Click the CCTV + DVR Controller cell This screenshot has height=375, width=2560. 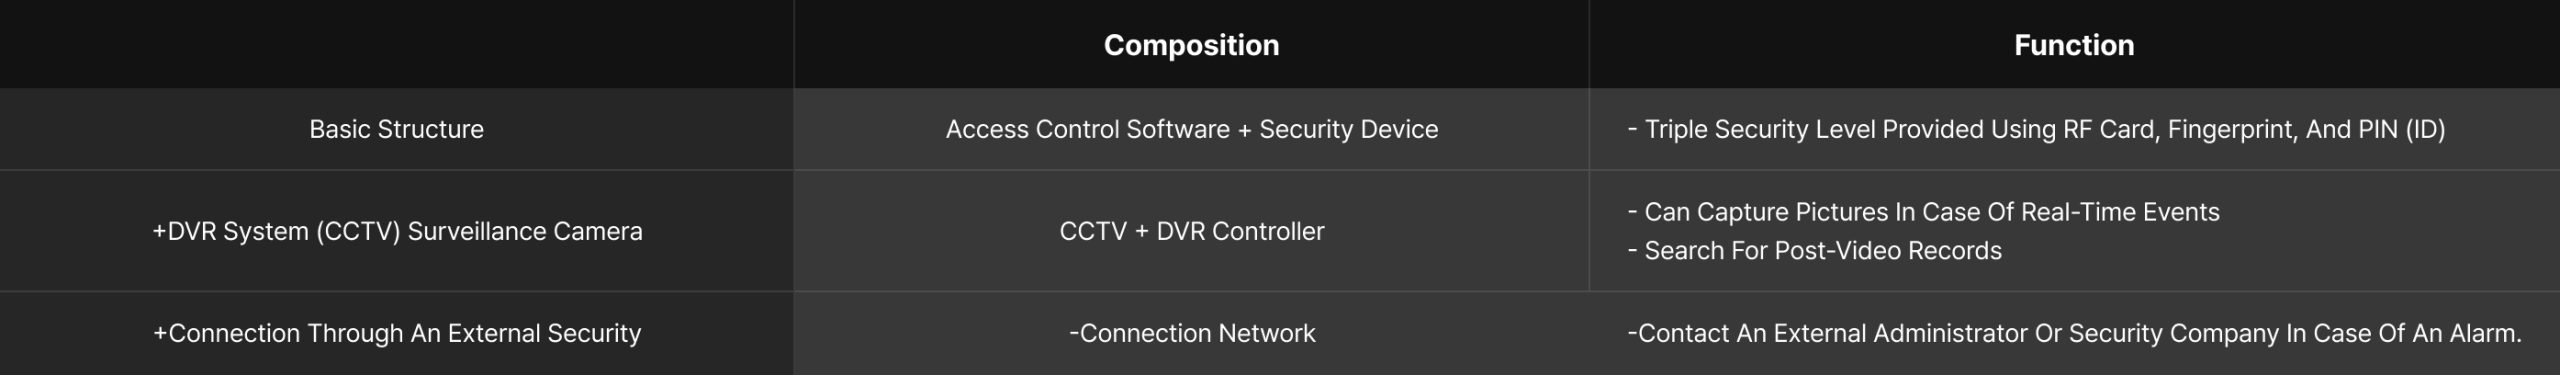(x=1191, y=231)
